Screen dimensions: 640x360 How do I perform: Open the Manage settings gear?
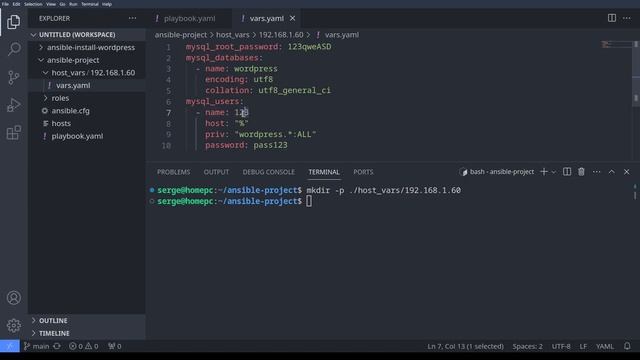13,325
